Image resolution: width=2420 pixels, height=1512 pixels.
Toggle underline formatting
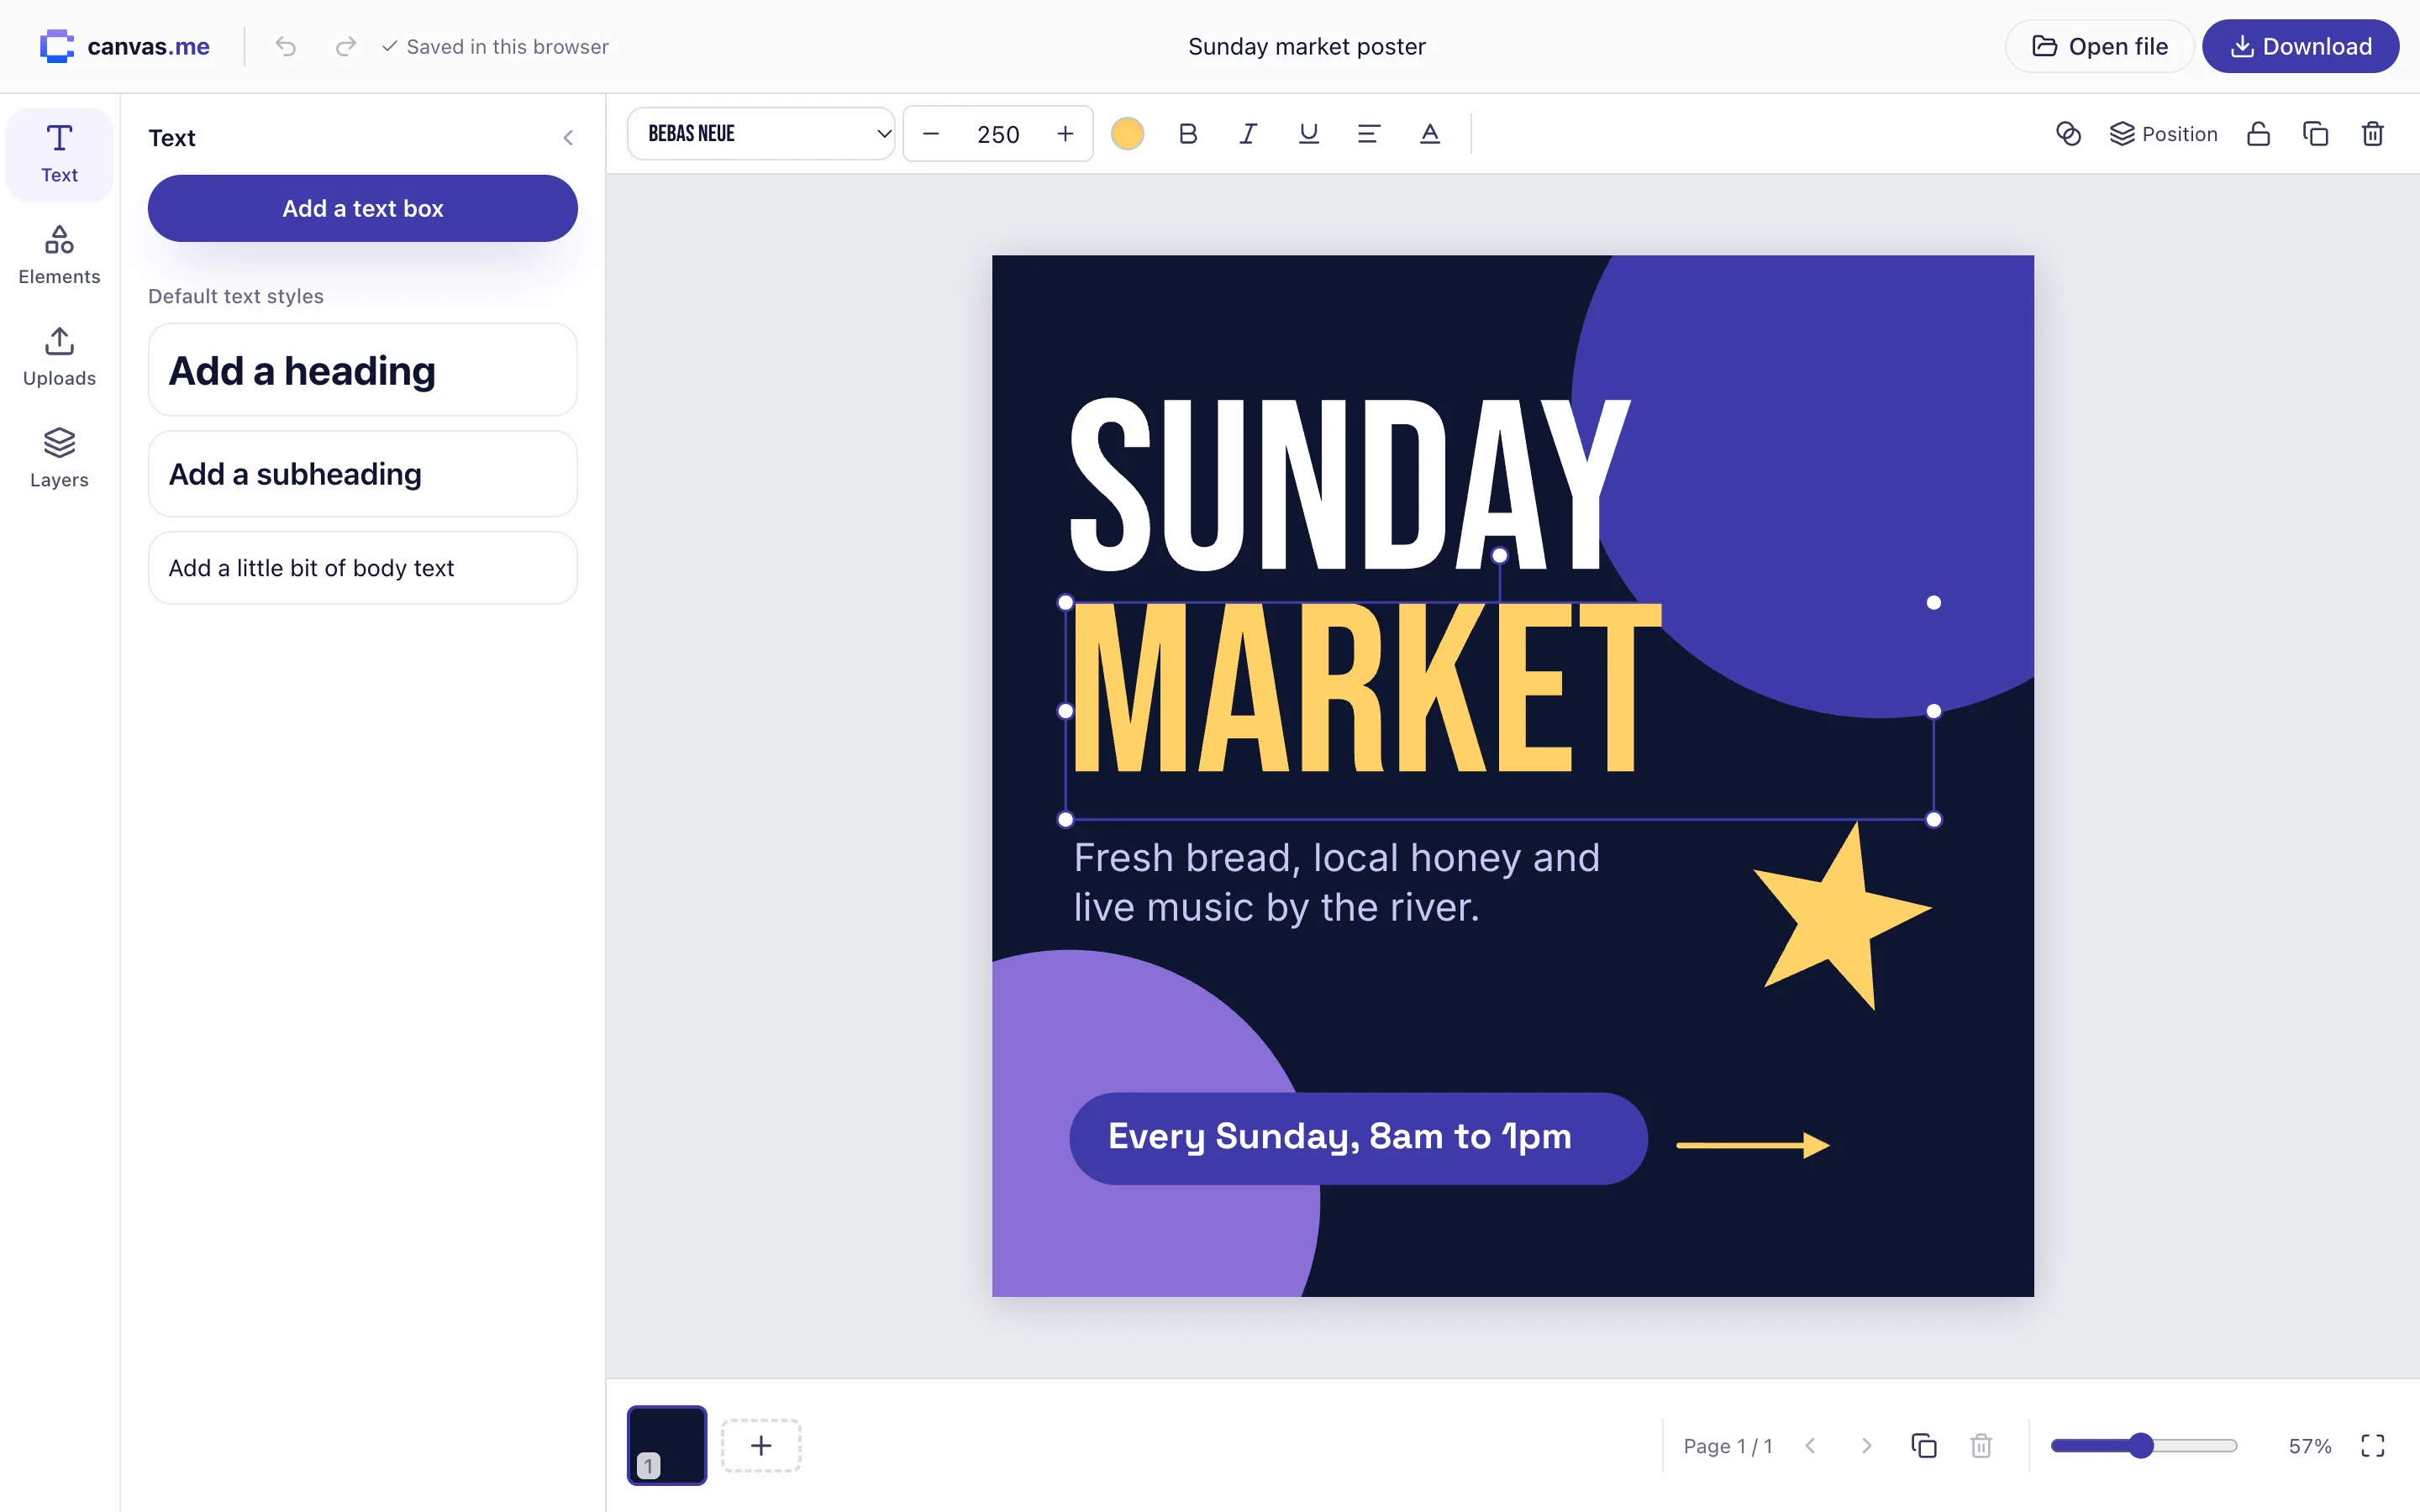click(x=1309, y=134)
